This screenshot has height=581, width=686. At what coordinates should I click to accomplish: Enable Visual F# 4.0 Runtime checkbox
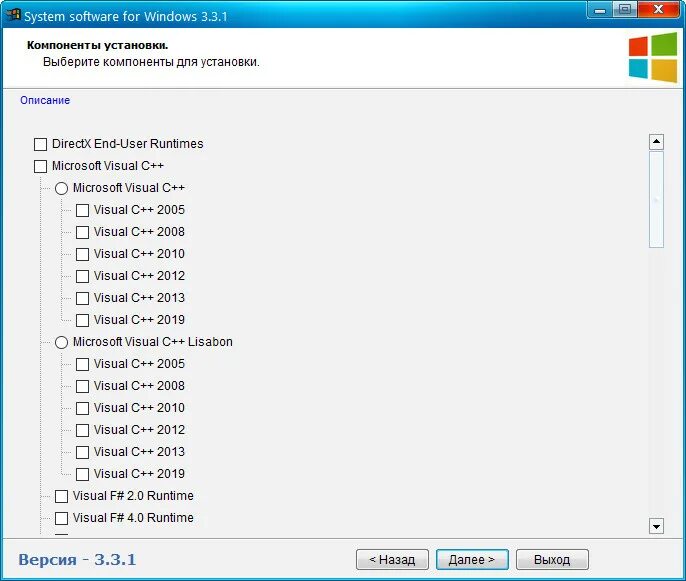(61, 518)
